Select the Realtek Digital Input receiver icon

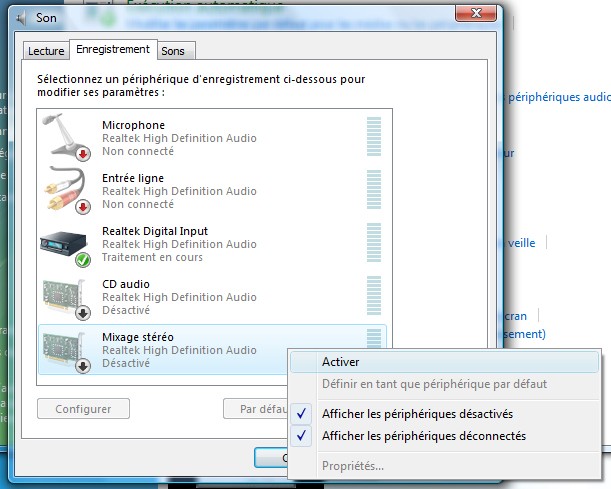65,244
